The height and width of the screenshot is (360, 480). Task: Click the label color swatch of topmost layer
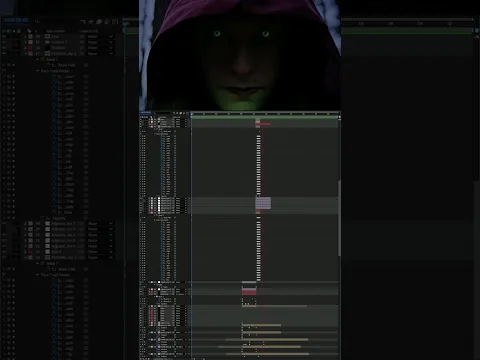30,36
